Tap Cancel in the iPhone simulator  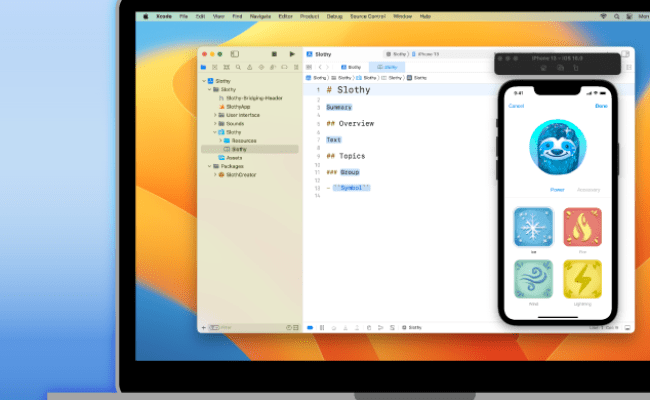coord(516,106)
